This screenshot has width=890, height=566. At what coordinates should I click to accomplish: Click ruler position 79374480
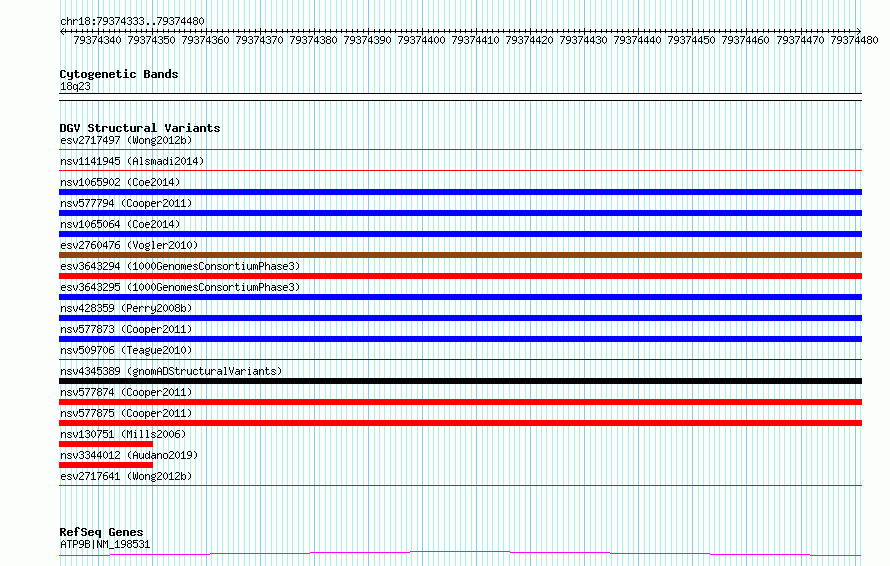point(854,41)
